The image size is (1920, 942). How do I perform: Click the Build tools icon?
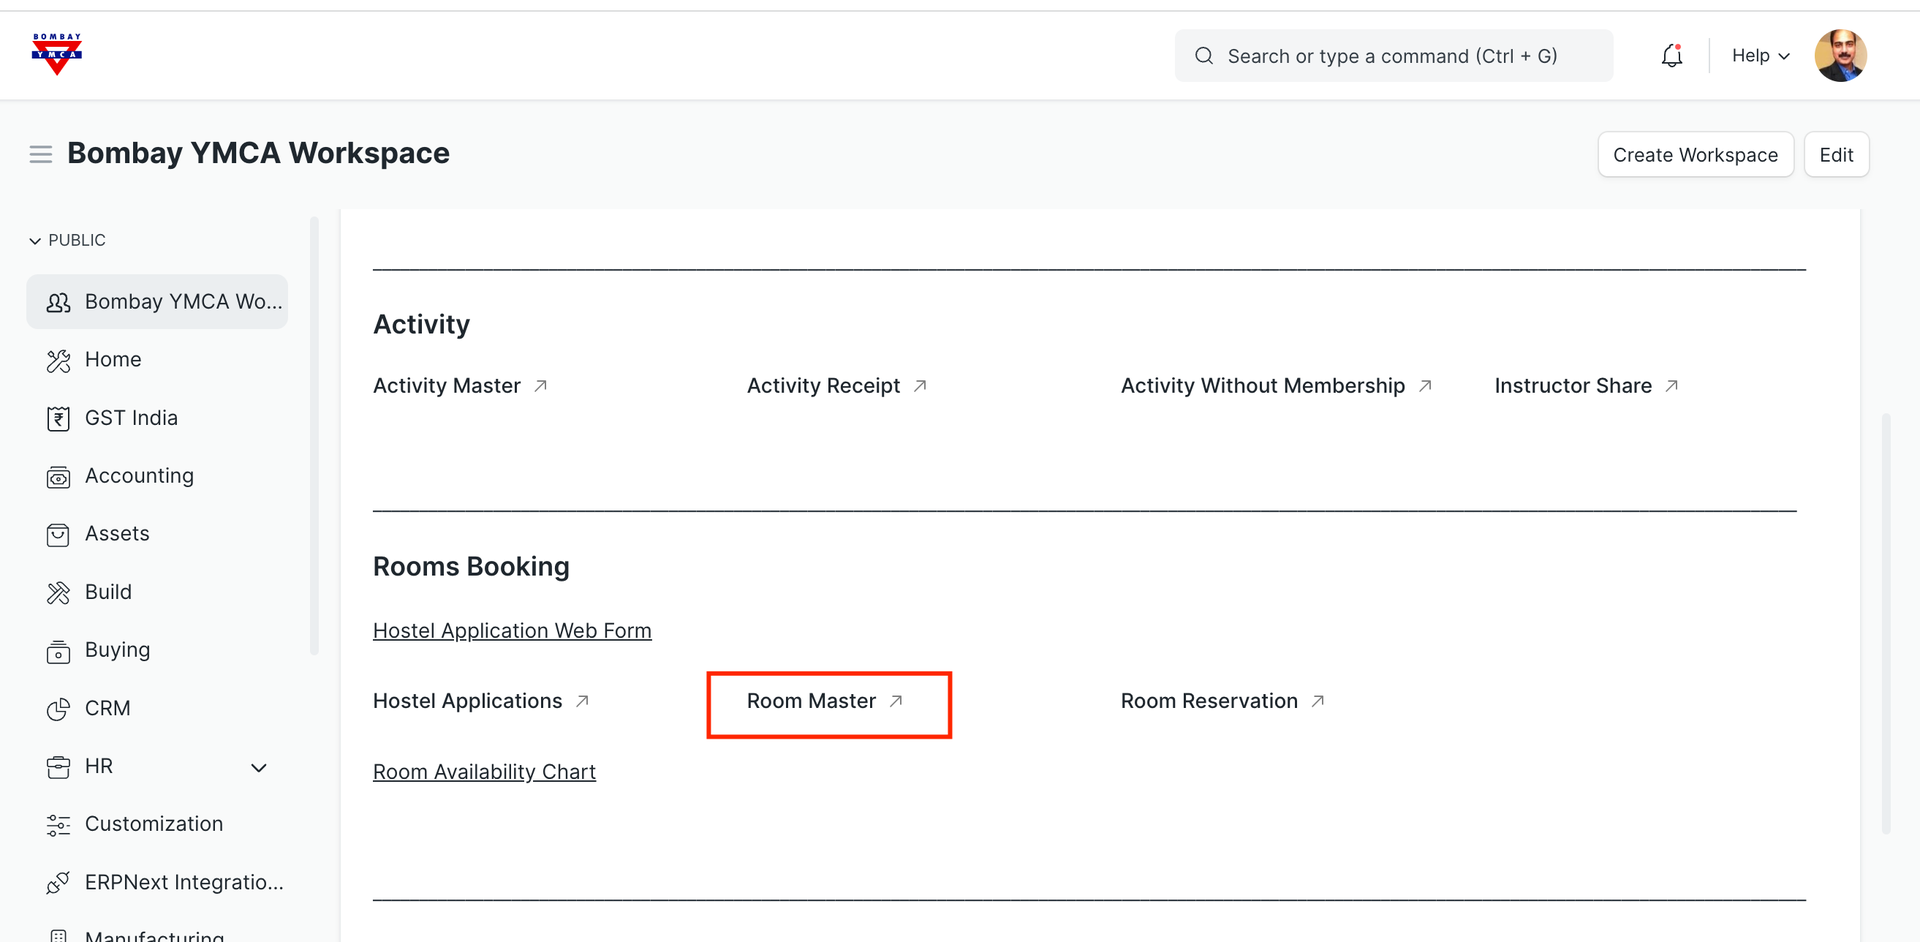point(58,593)
